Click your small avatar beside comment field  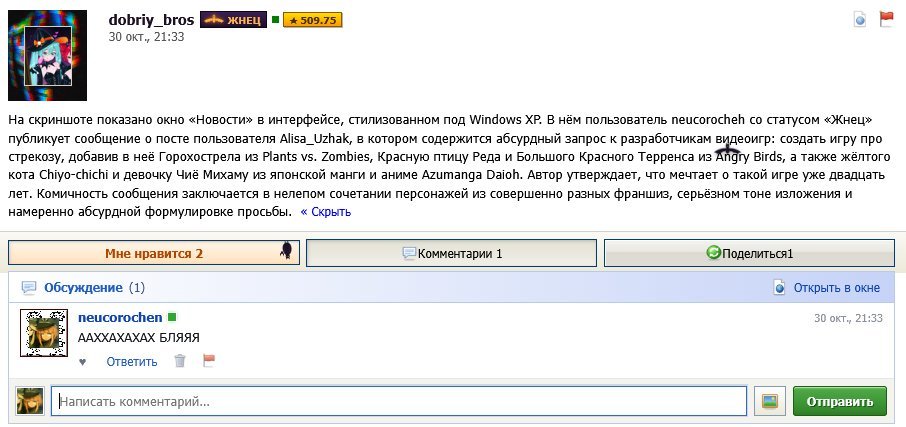click(x=30, y=401)
